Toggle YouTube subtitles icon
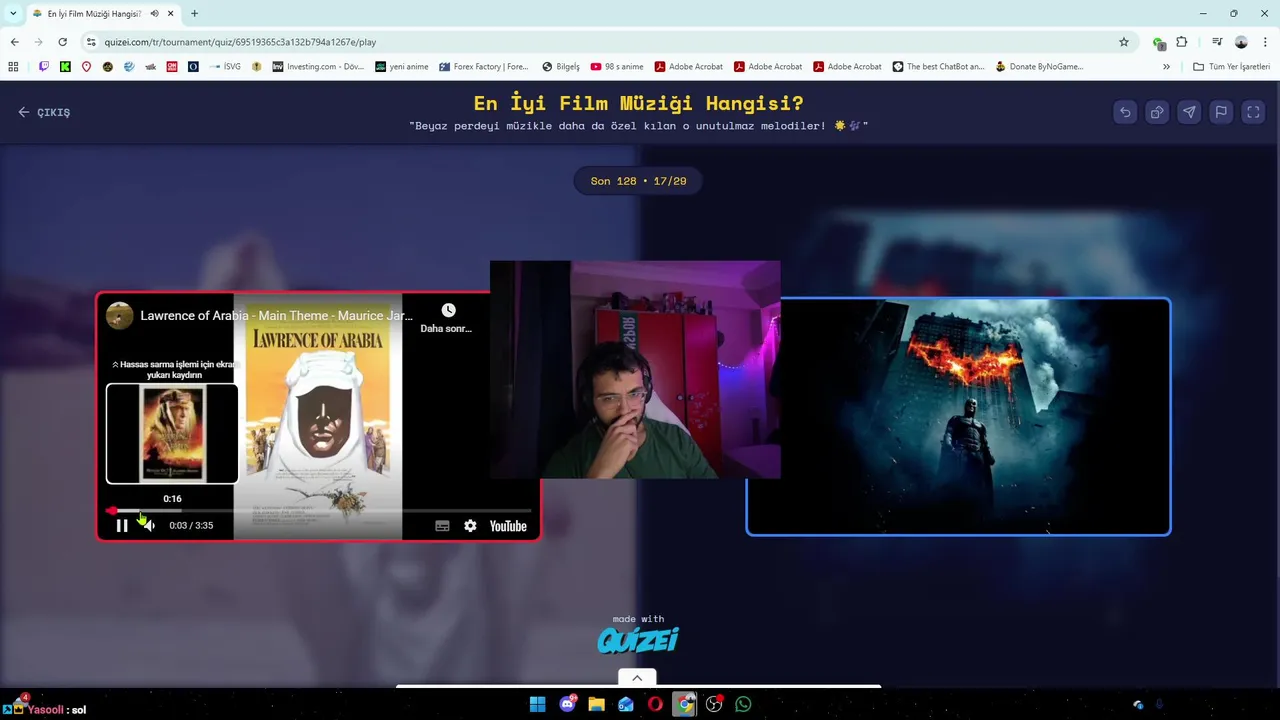This screenshot has width=1280, height=720. [442, 526]
